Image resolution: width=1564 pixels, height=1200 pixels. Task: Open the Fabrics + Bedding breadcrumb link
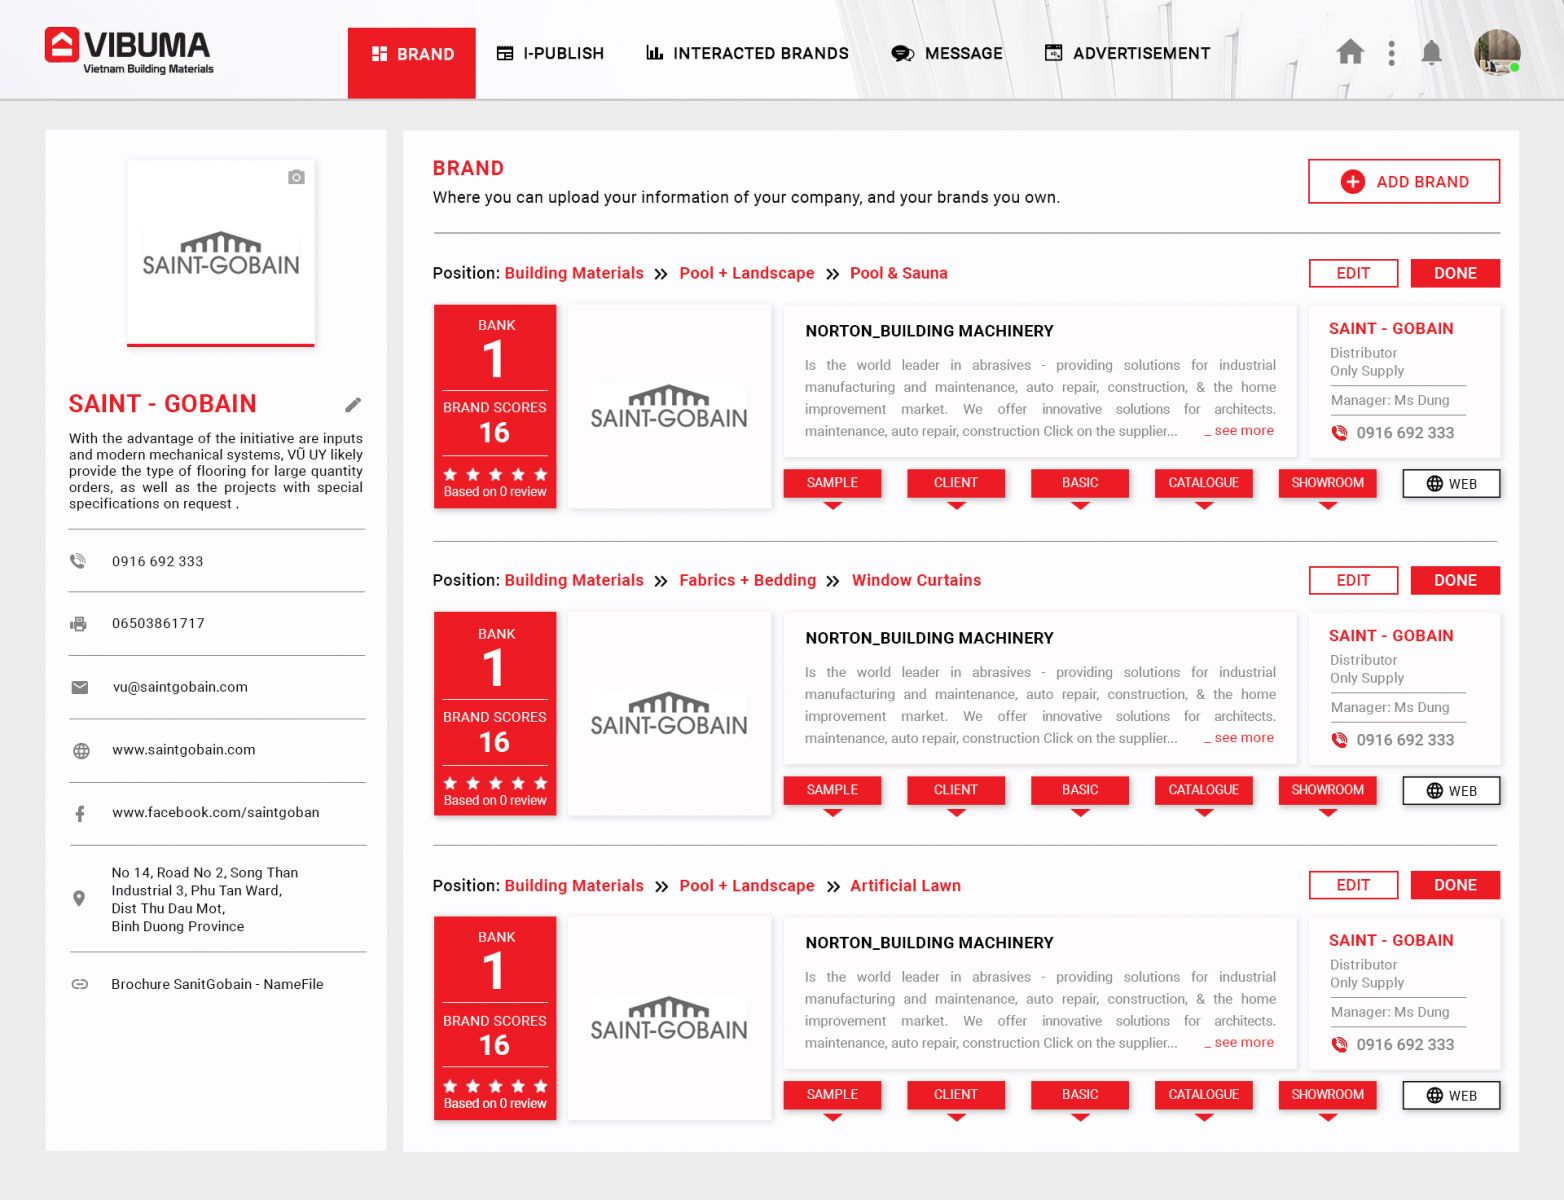pos(747,580)
